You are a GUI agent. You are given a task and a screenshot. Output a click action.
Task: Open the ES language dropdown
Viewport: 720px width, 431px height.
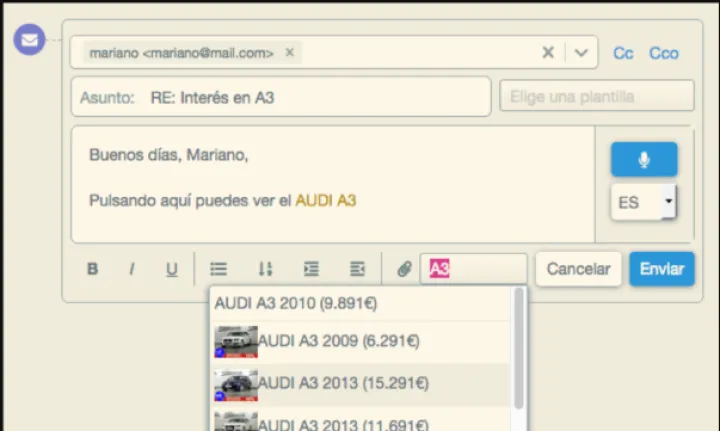pos(644,202)
